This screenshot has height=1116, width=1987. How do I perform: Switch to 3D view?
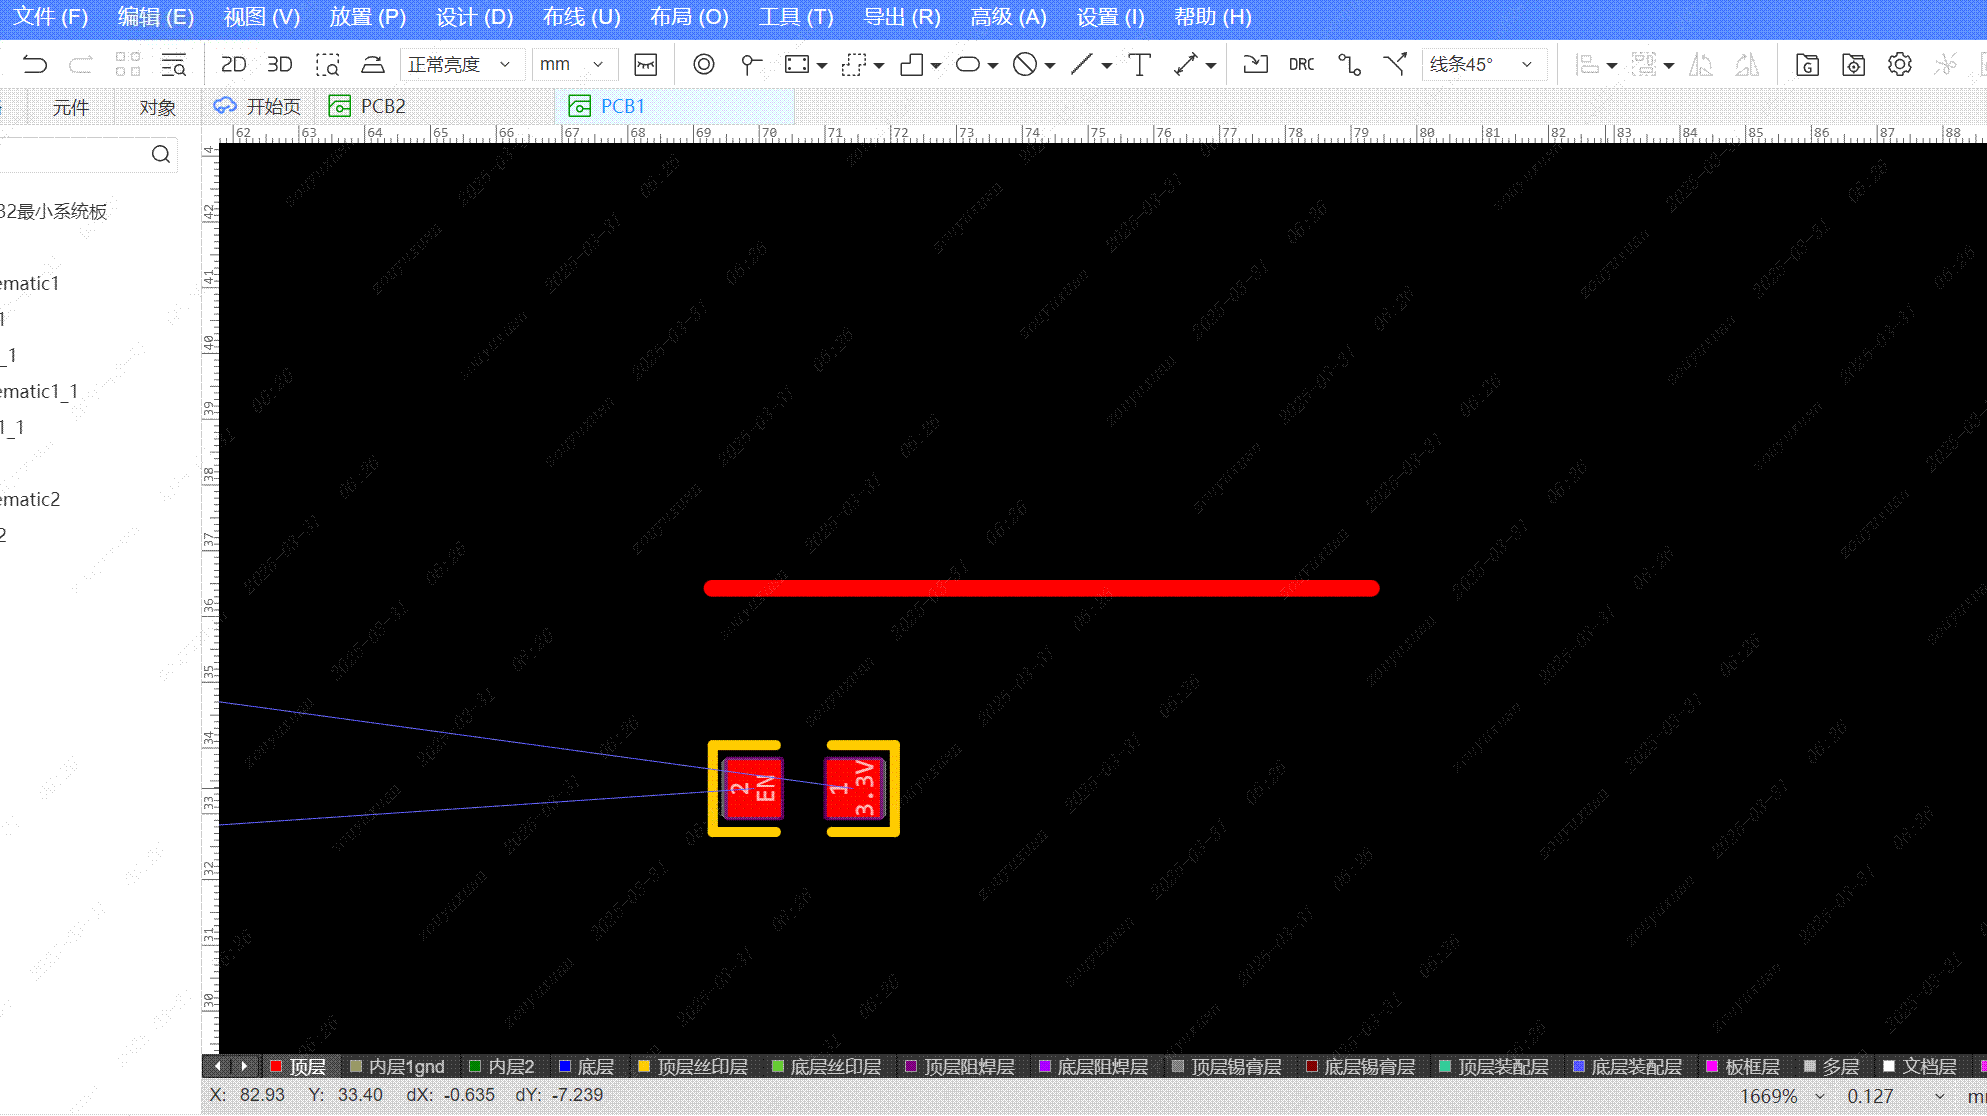tap(279, 65)
